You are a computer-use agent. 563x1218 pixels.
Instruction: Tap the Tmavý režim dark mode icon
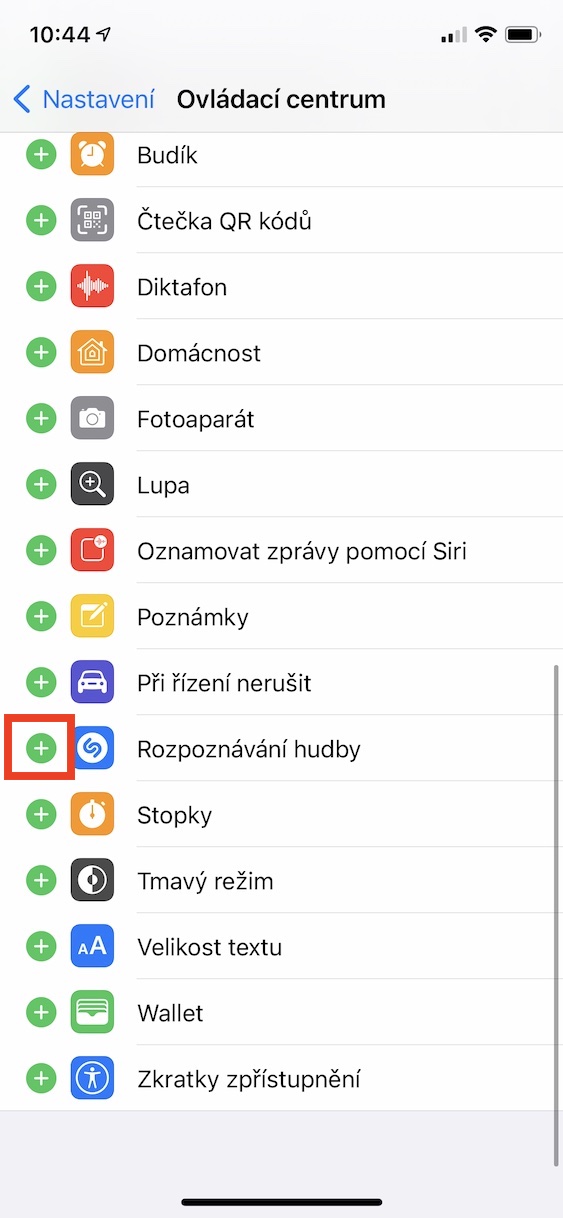pyautogui.click(x=92, y=881)
